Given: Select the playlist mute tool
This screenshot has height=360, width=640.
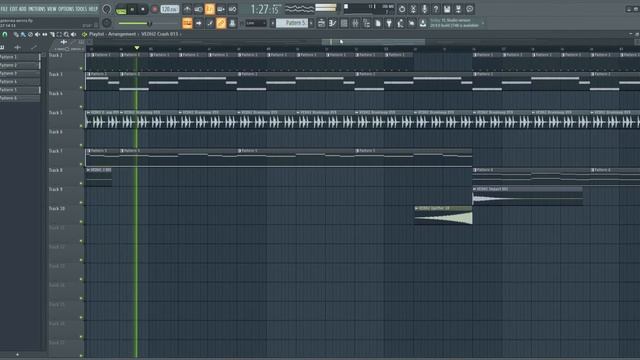Looking at the screenshot, I should 38,35.
